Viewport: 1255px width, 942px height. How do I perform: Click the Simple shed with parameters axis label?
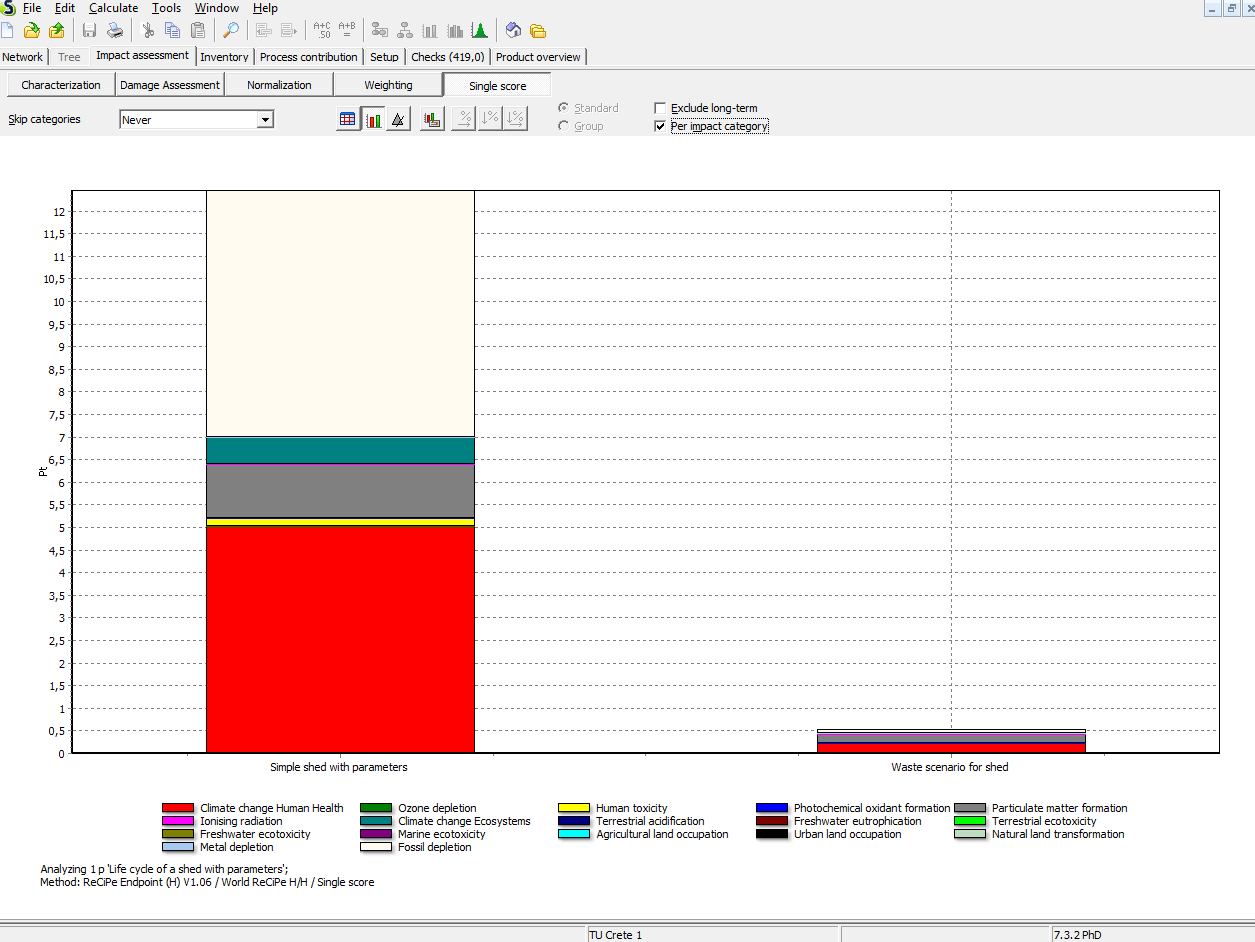click(339, 767)
